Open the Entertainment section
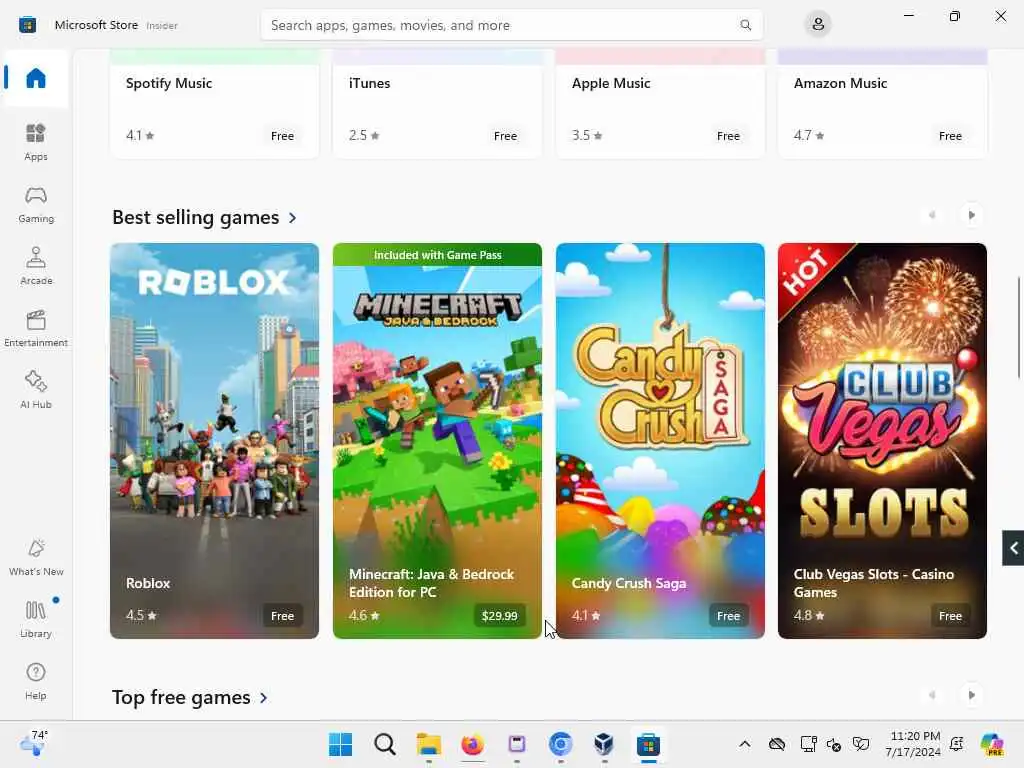Screen dimensions: 1024x768 [36, 328]
